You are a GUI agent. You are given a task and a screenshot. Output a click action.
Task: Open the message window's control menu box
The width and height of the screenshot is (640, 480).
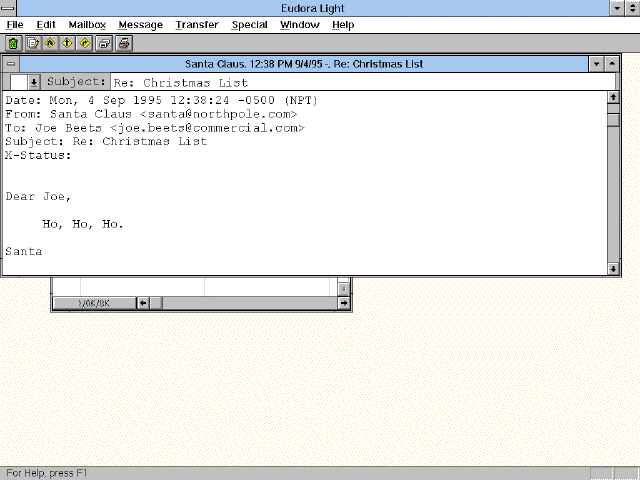[x=11, y=64]
